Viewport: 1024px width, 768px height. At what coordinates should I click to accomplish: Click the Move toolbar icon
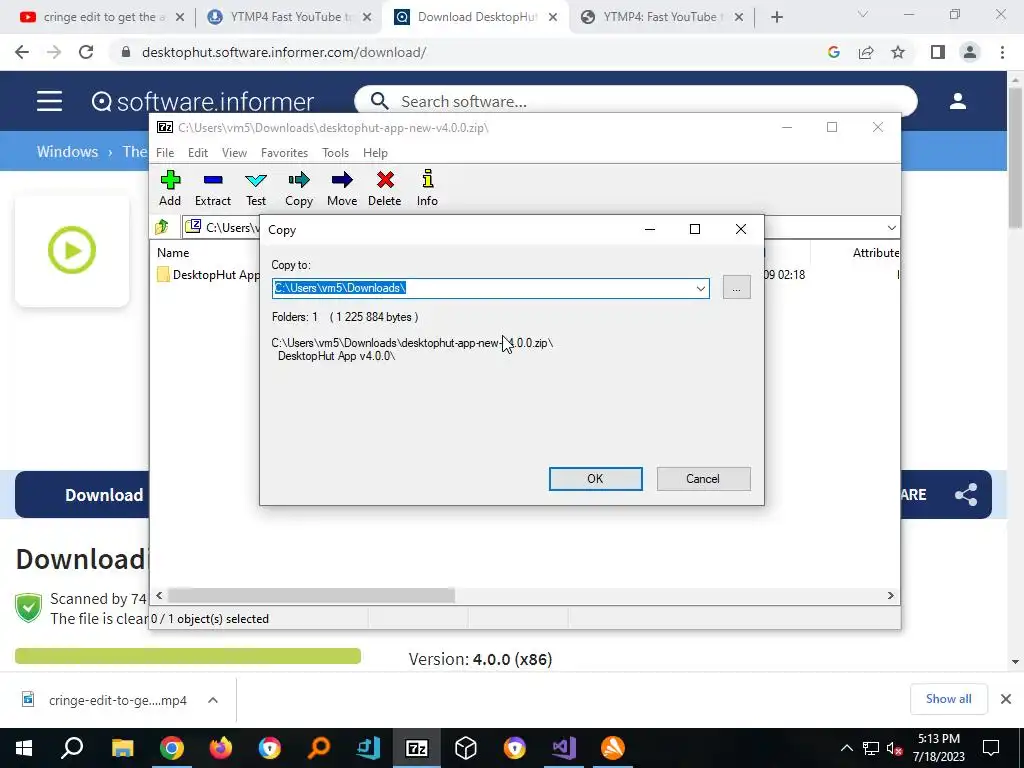click(x=342, y=188)
